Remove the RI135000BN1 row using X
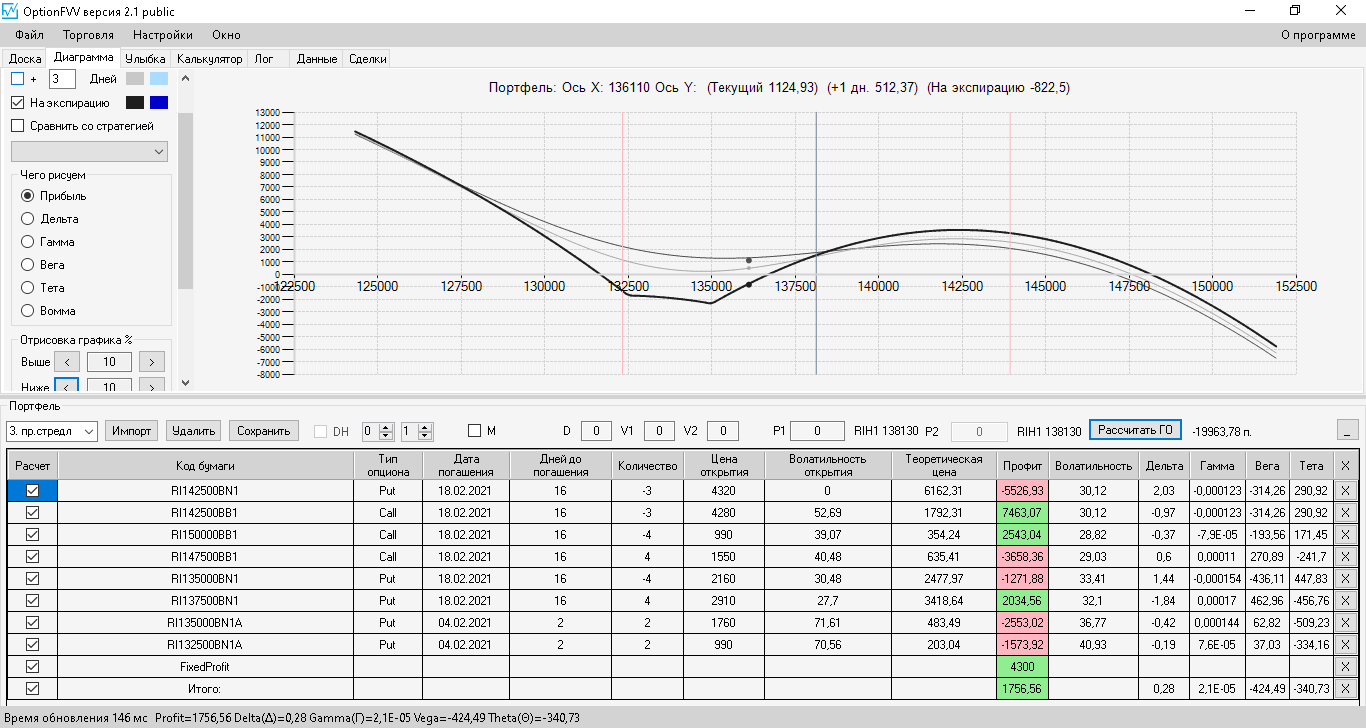Viewport: 1366px width, 728px height. (1345, 579)
